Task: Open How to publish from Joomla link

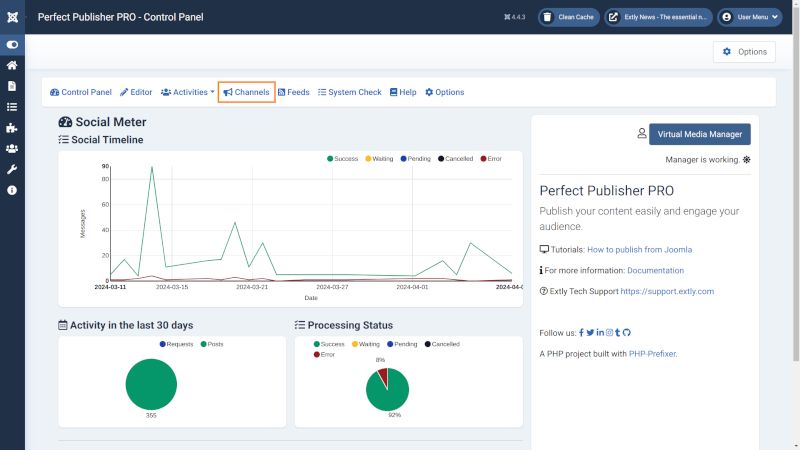Action: coord(639,249)
